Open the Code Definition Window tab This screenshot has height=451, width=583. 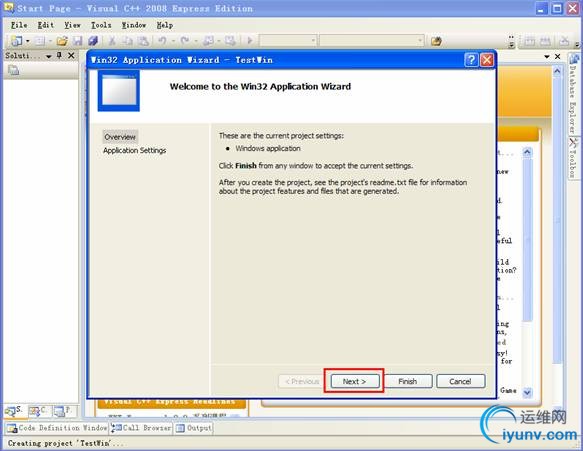tap(57, 428)
